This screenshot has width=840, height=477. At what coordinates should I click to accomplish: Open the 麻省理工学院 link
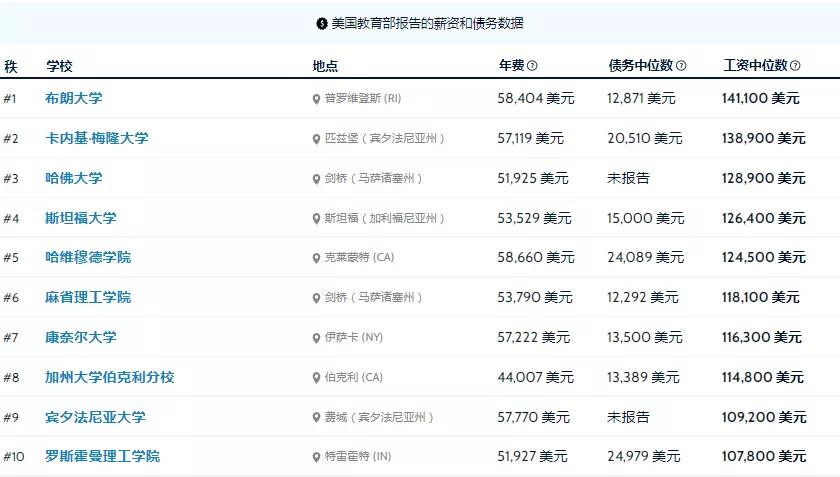click(88, 297)
